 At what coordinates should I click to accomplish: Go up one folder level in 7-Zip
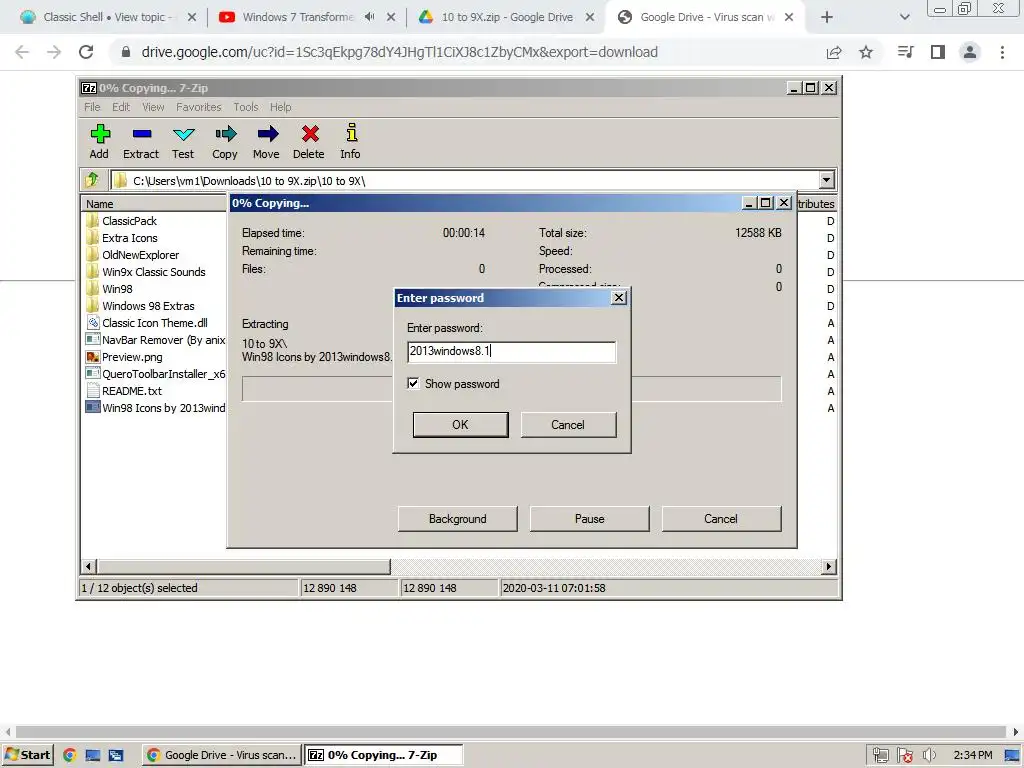tap(92, 180)
